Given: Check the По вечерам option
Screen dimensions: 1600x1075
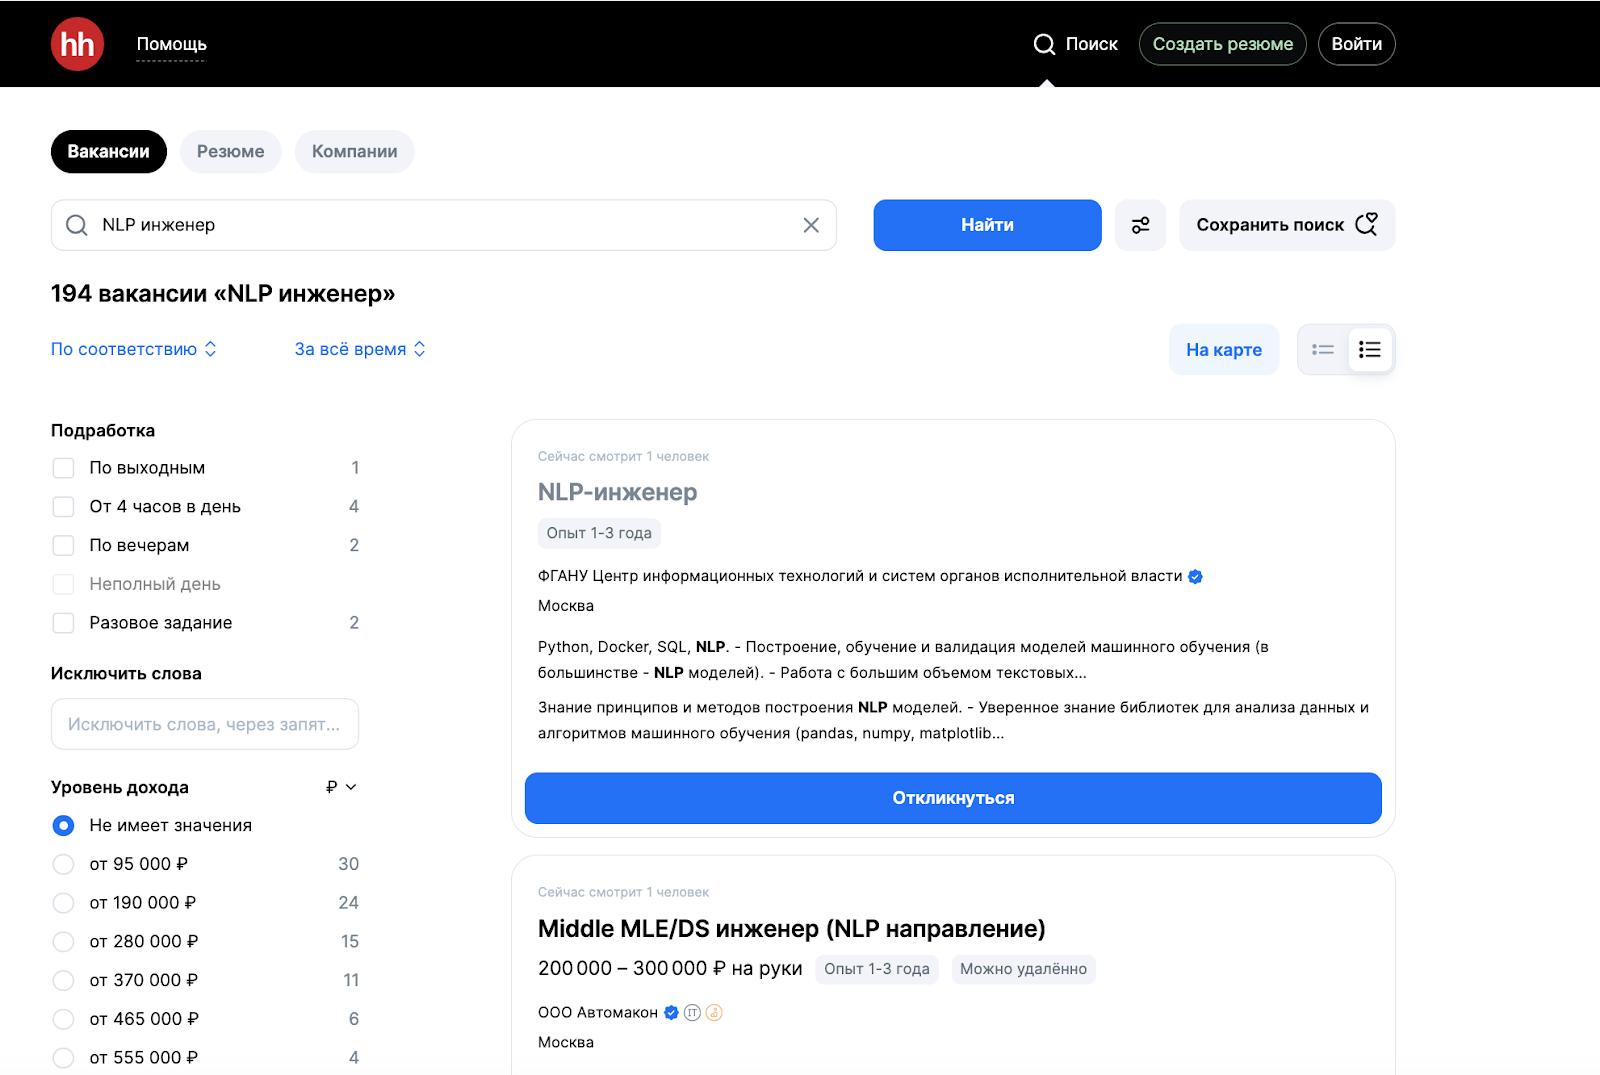Looking at the screenshot, I should click(63, 546).
